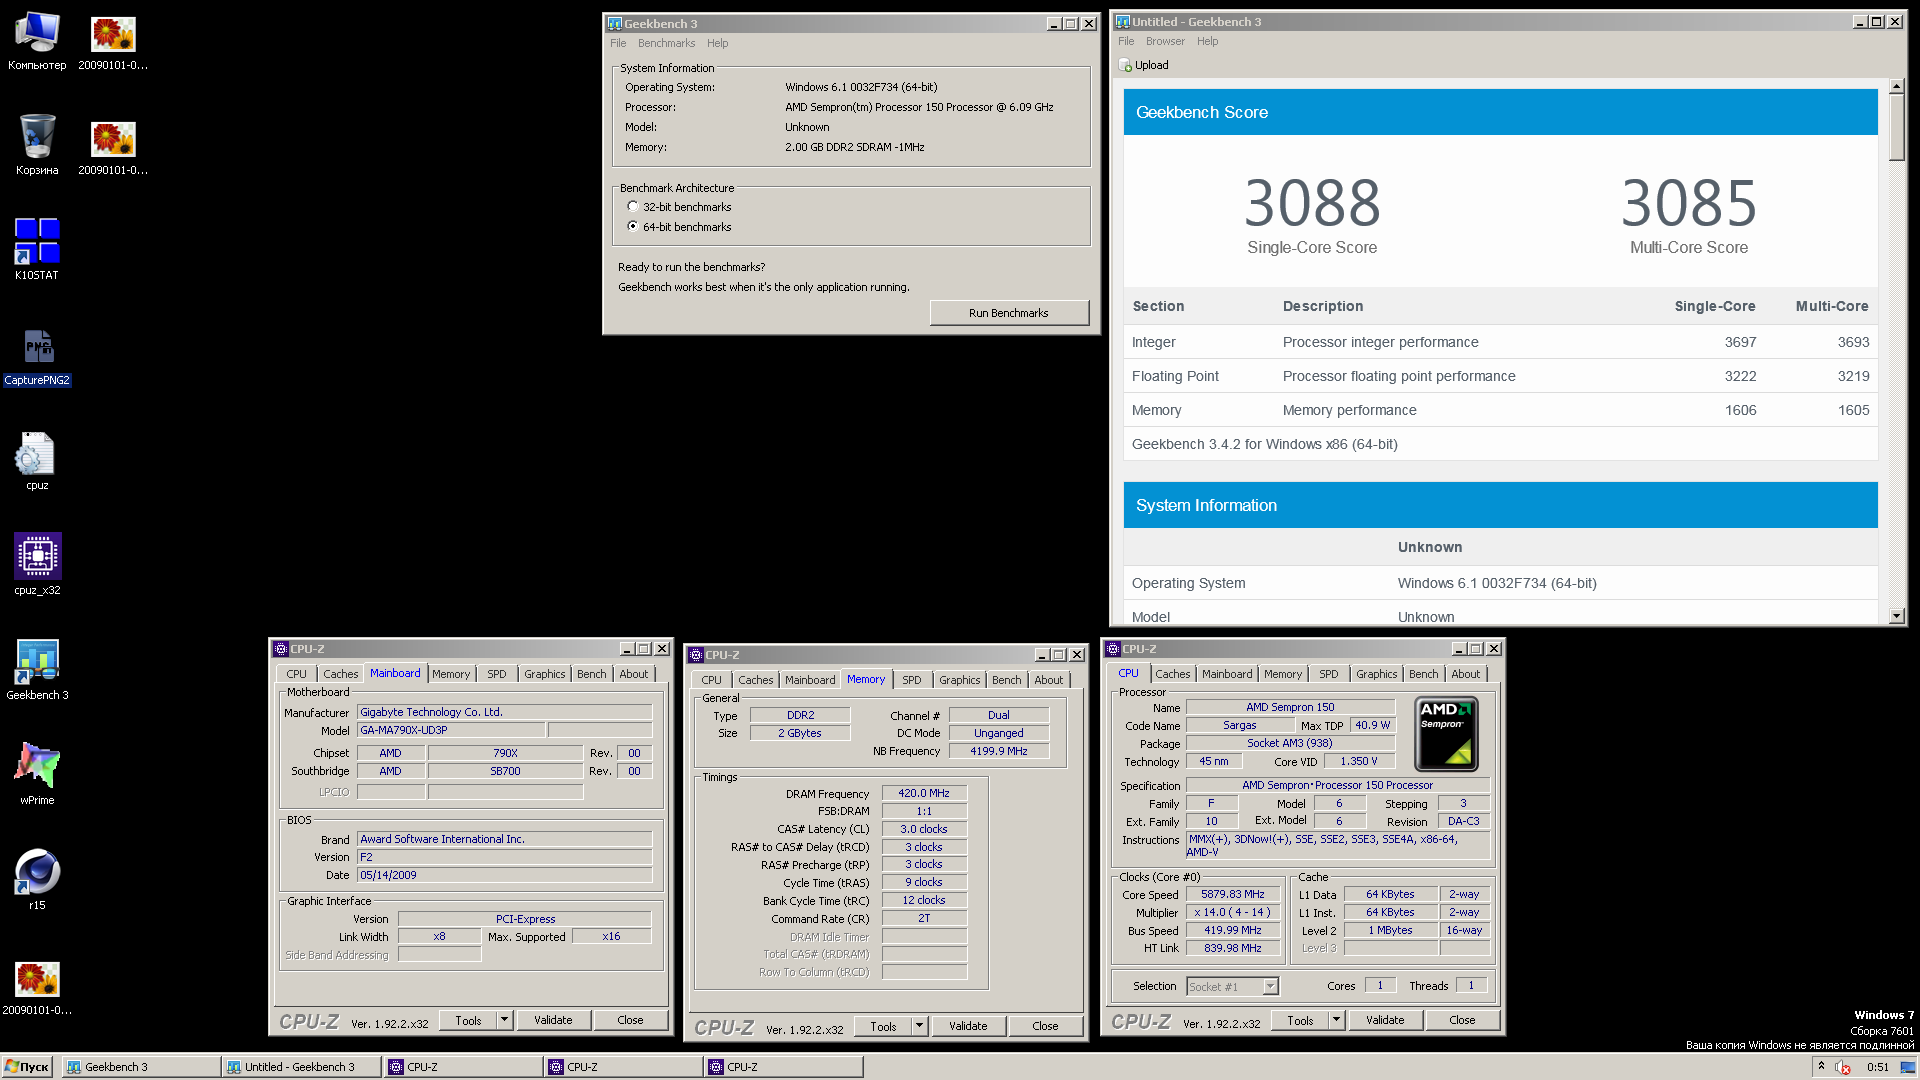The image size is (1920, 1080).
Task: Click the Geekbench results vertical scrollbar thumb
Action: click(x=1897, y=128)
